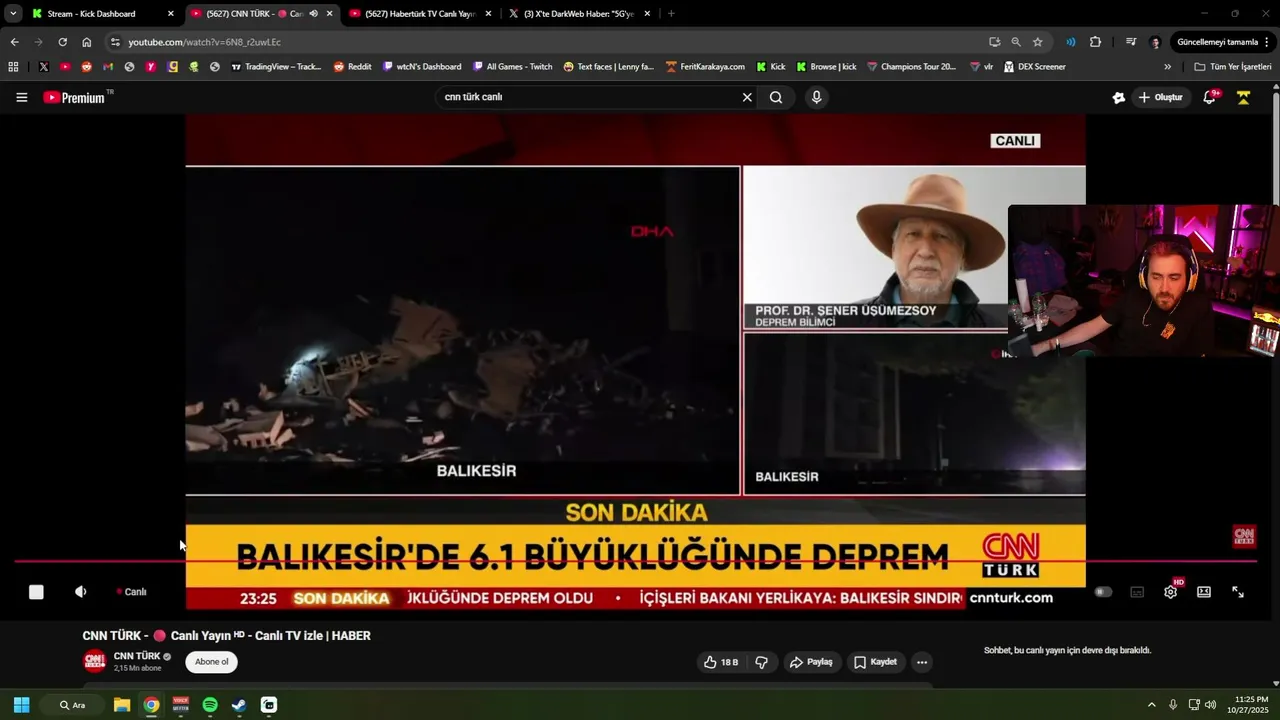Subscribe using the Abone ol button
Viewport: 1280px width, 720px height.
[x=211, y=662]
